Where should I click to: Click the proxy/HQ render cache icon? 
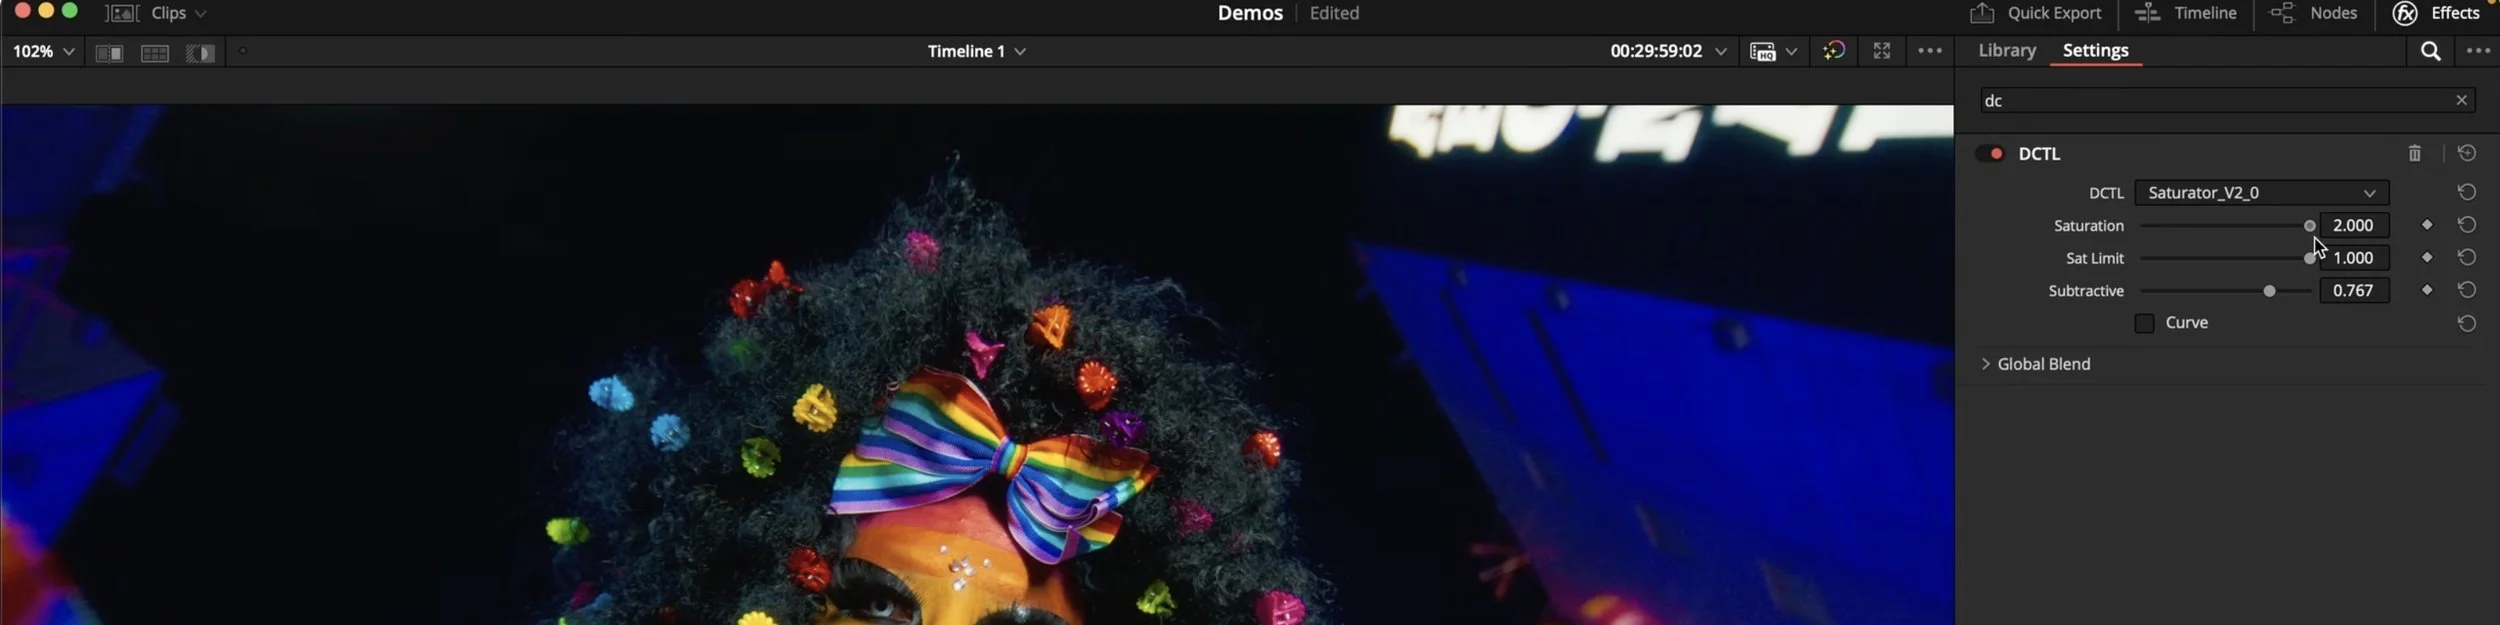coord(1762,51)
